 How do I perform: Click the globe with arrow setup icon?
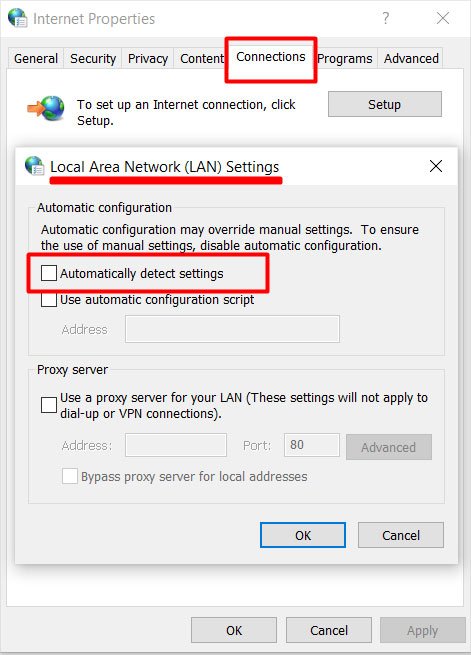(46, 108)
